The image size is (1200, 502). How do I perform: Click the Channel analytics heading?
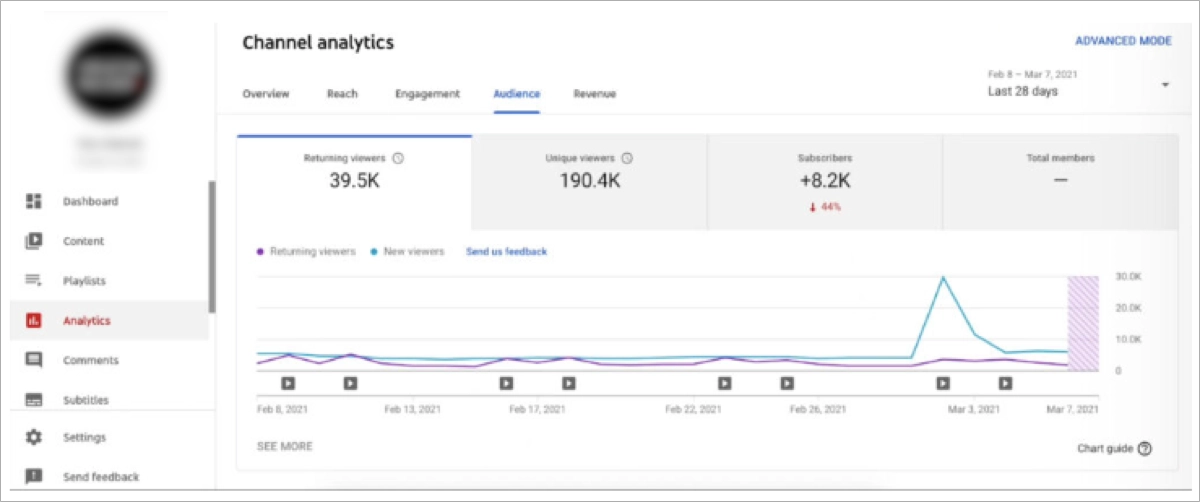pos(318,43)
